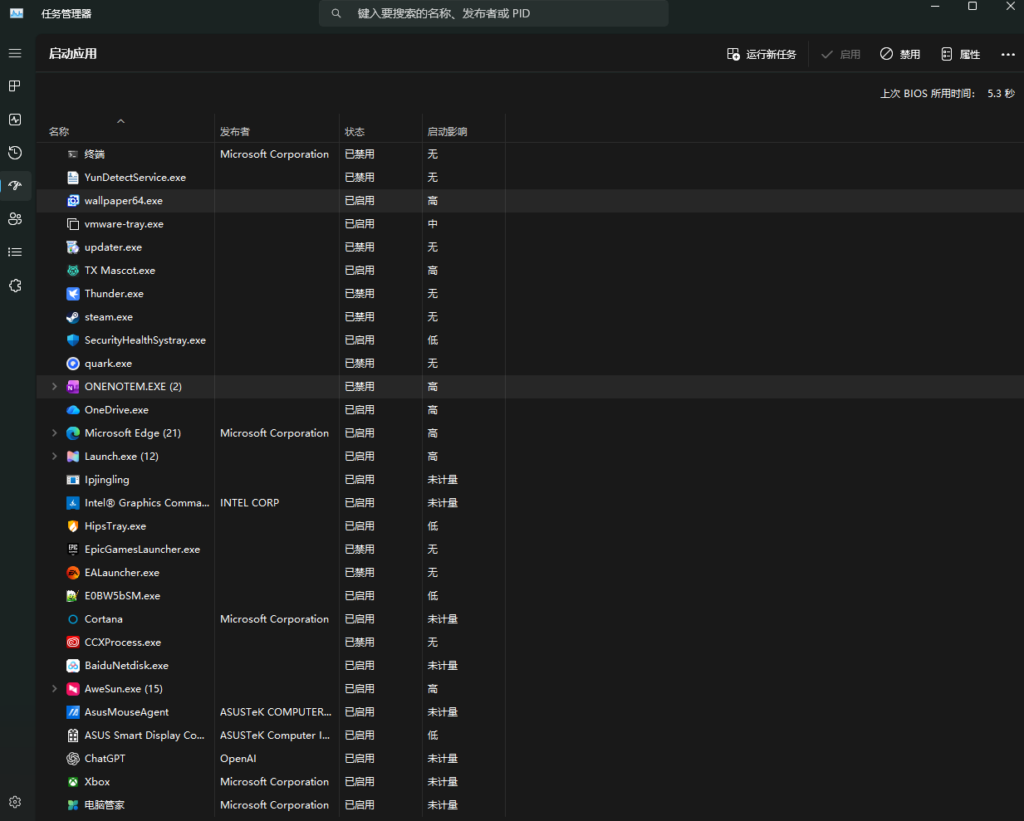Open the Performance page in sidebar
Image resolution: width=1024 pixels, height=821 pixels.
point(15,119)
